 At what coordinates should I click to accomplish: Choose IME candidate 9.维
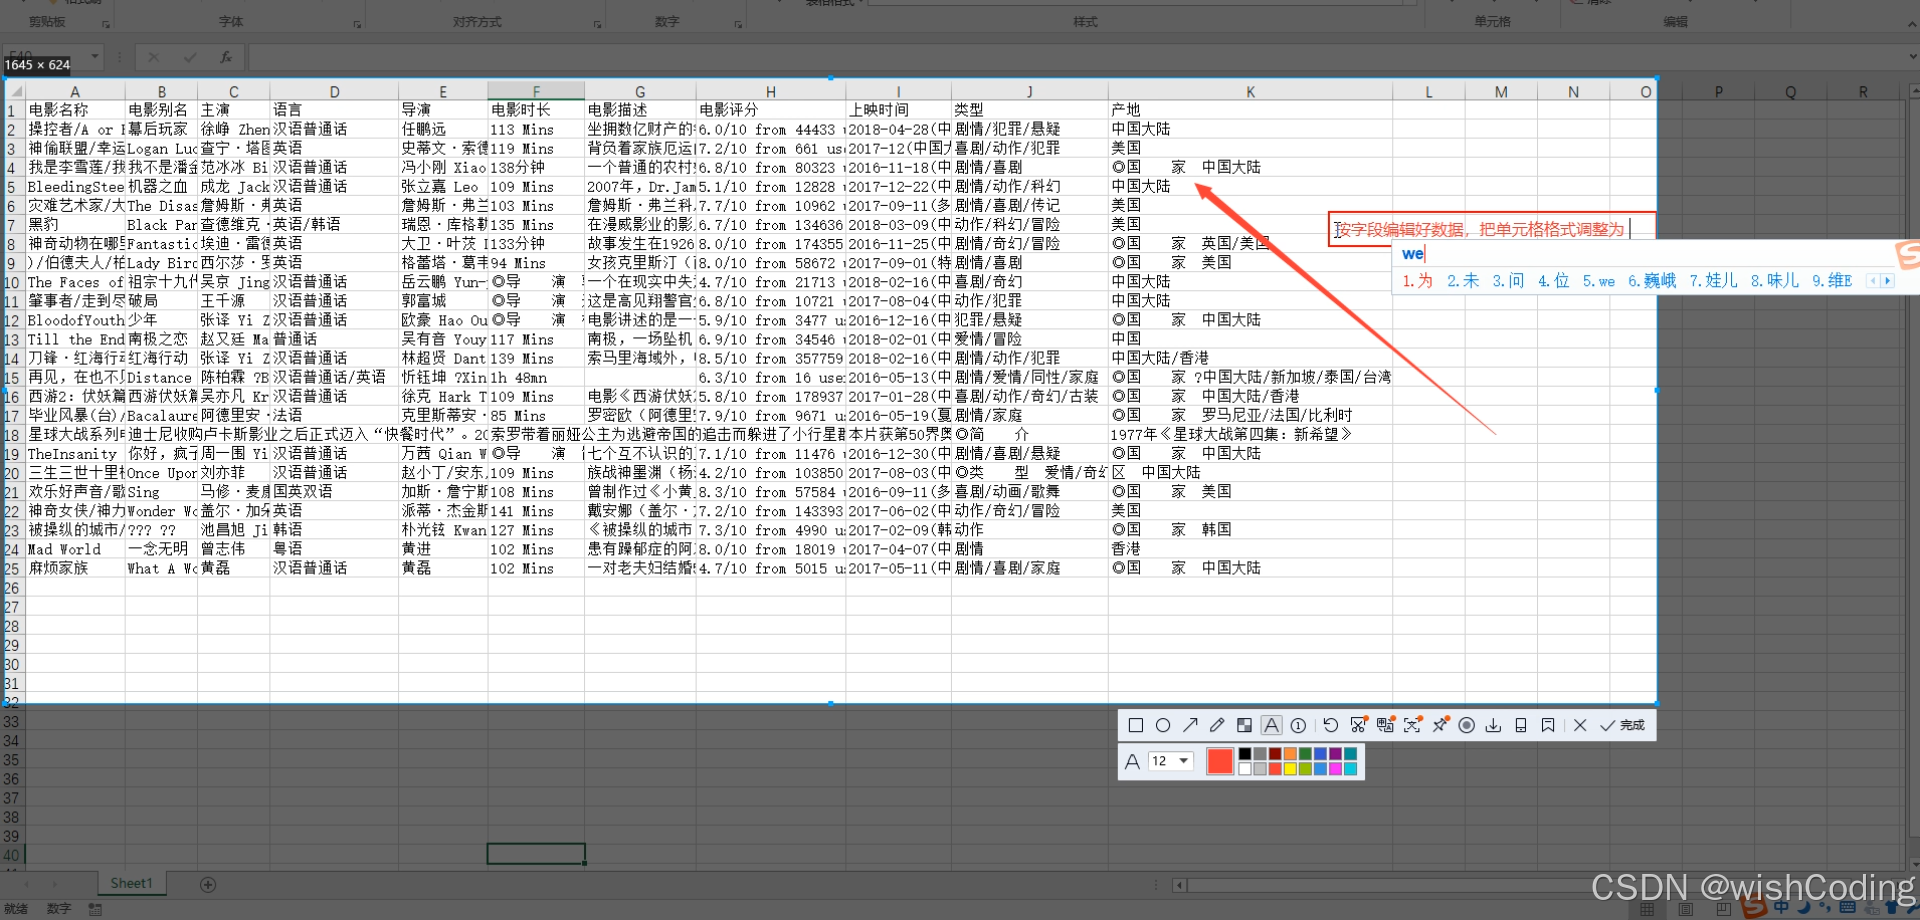click(1832, 281)
